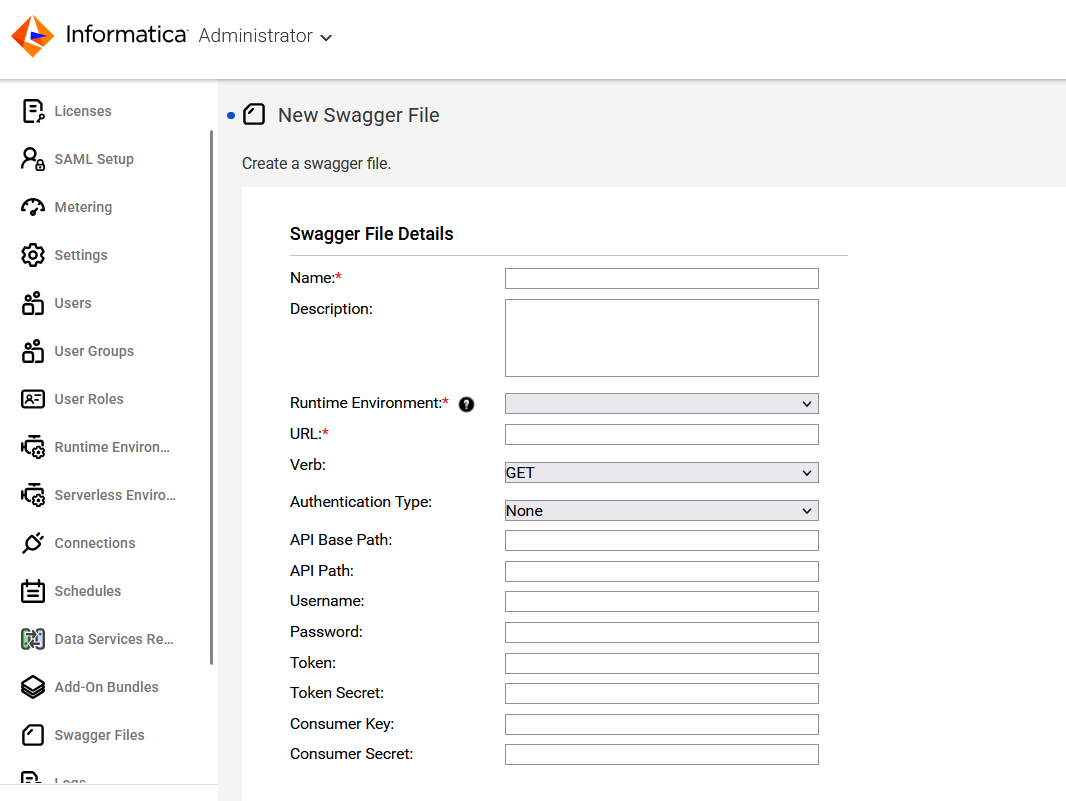
Task: Click the Runtime Environments sidebar icon
Action: click(33, 447)
